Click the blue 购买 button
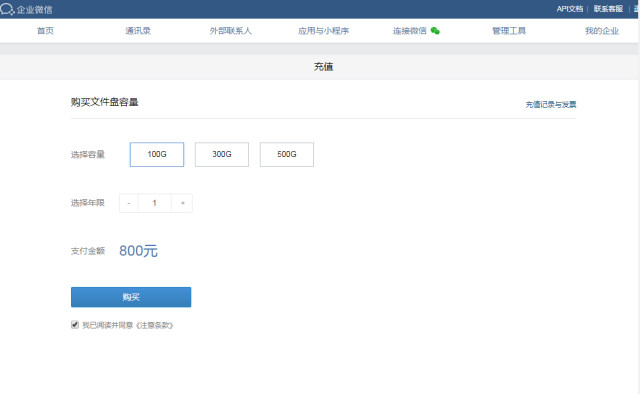 tap(131, 297)
